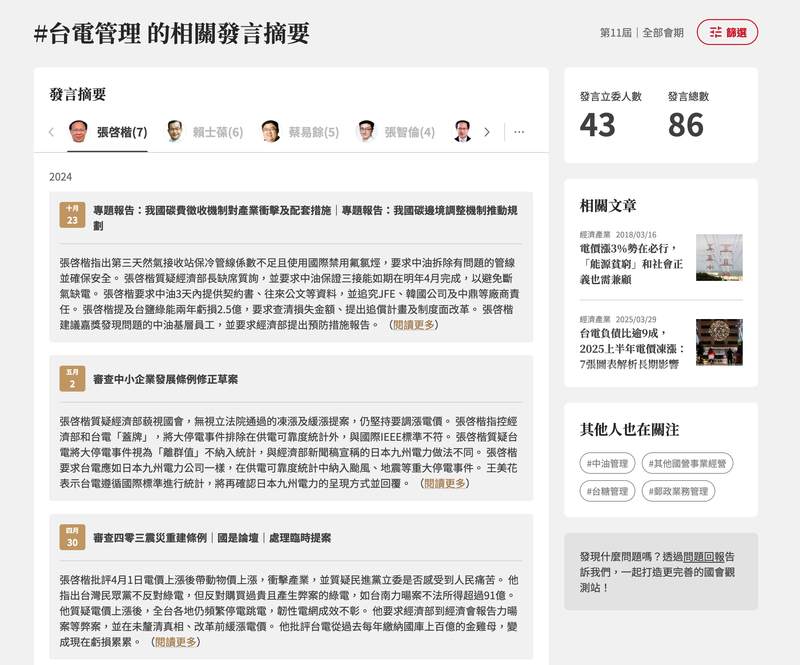Open article 台電負債比逾9成
This screenshot has height=665, width=800.
[x=632, y=349]
